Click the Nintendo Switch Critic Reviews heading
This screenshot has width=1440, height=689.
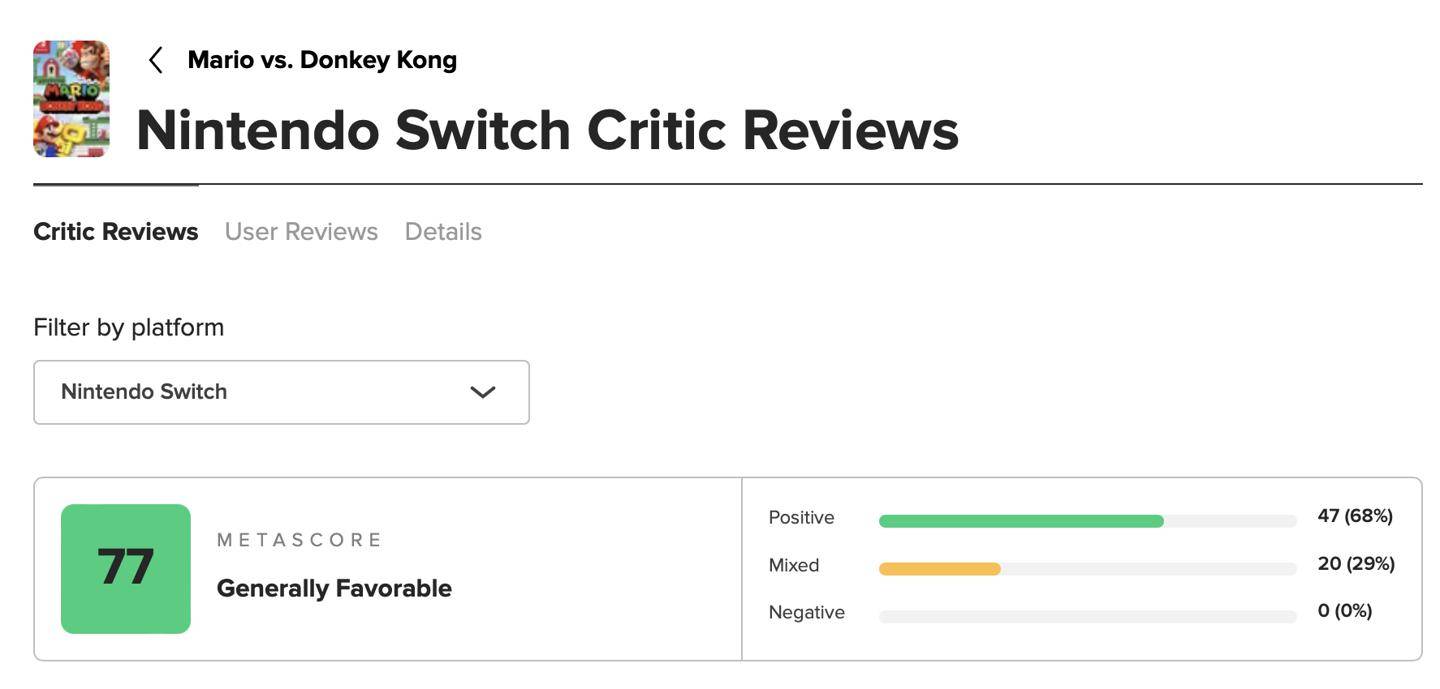click(x=547, y=131)
